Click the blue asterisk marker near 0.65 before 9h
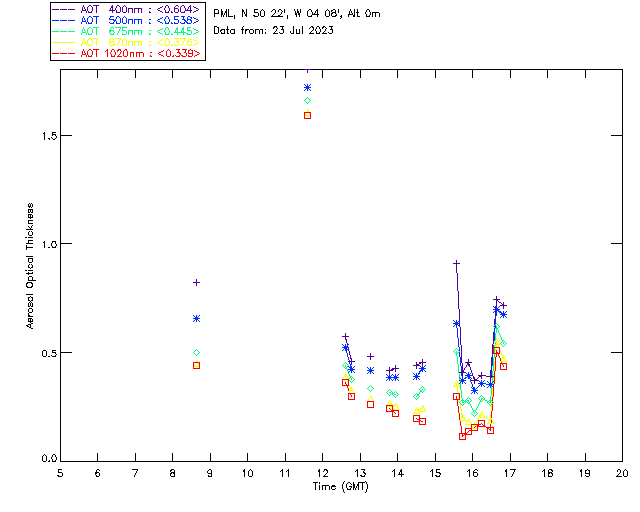The width and height of the screenshot is (640, 512). [196, 318]
